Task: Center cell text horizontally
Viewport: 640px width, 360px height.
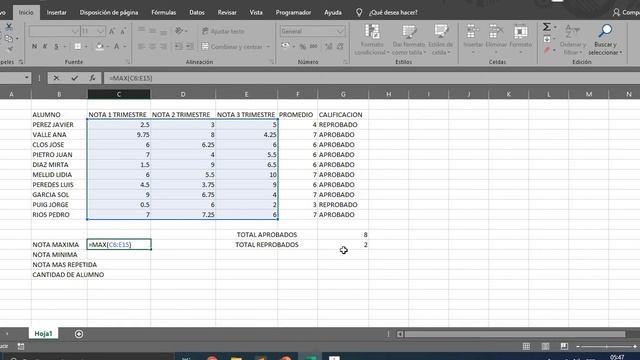Action: [x=152, y=47]
